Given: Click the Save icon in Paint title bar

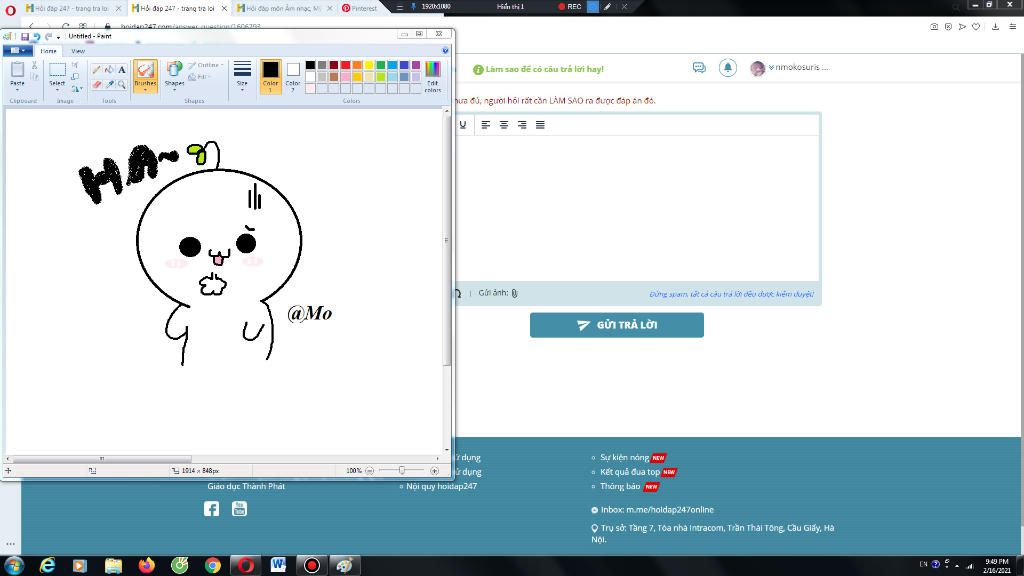Looking at the screenshot, I should coord(25,37).
